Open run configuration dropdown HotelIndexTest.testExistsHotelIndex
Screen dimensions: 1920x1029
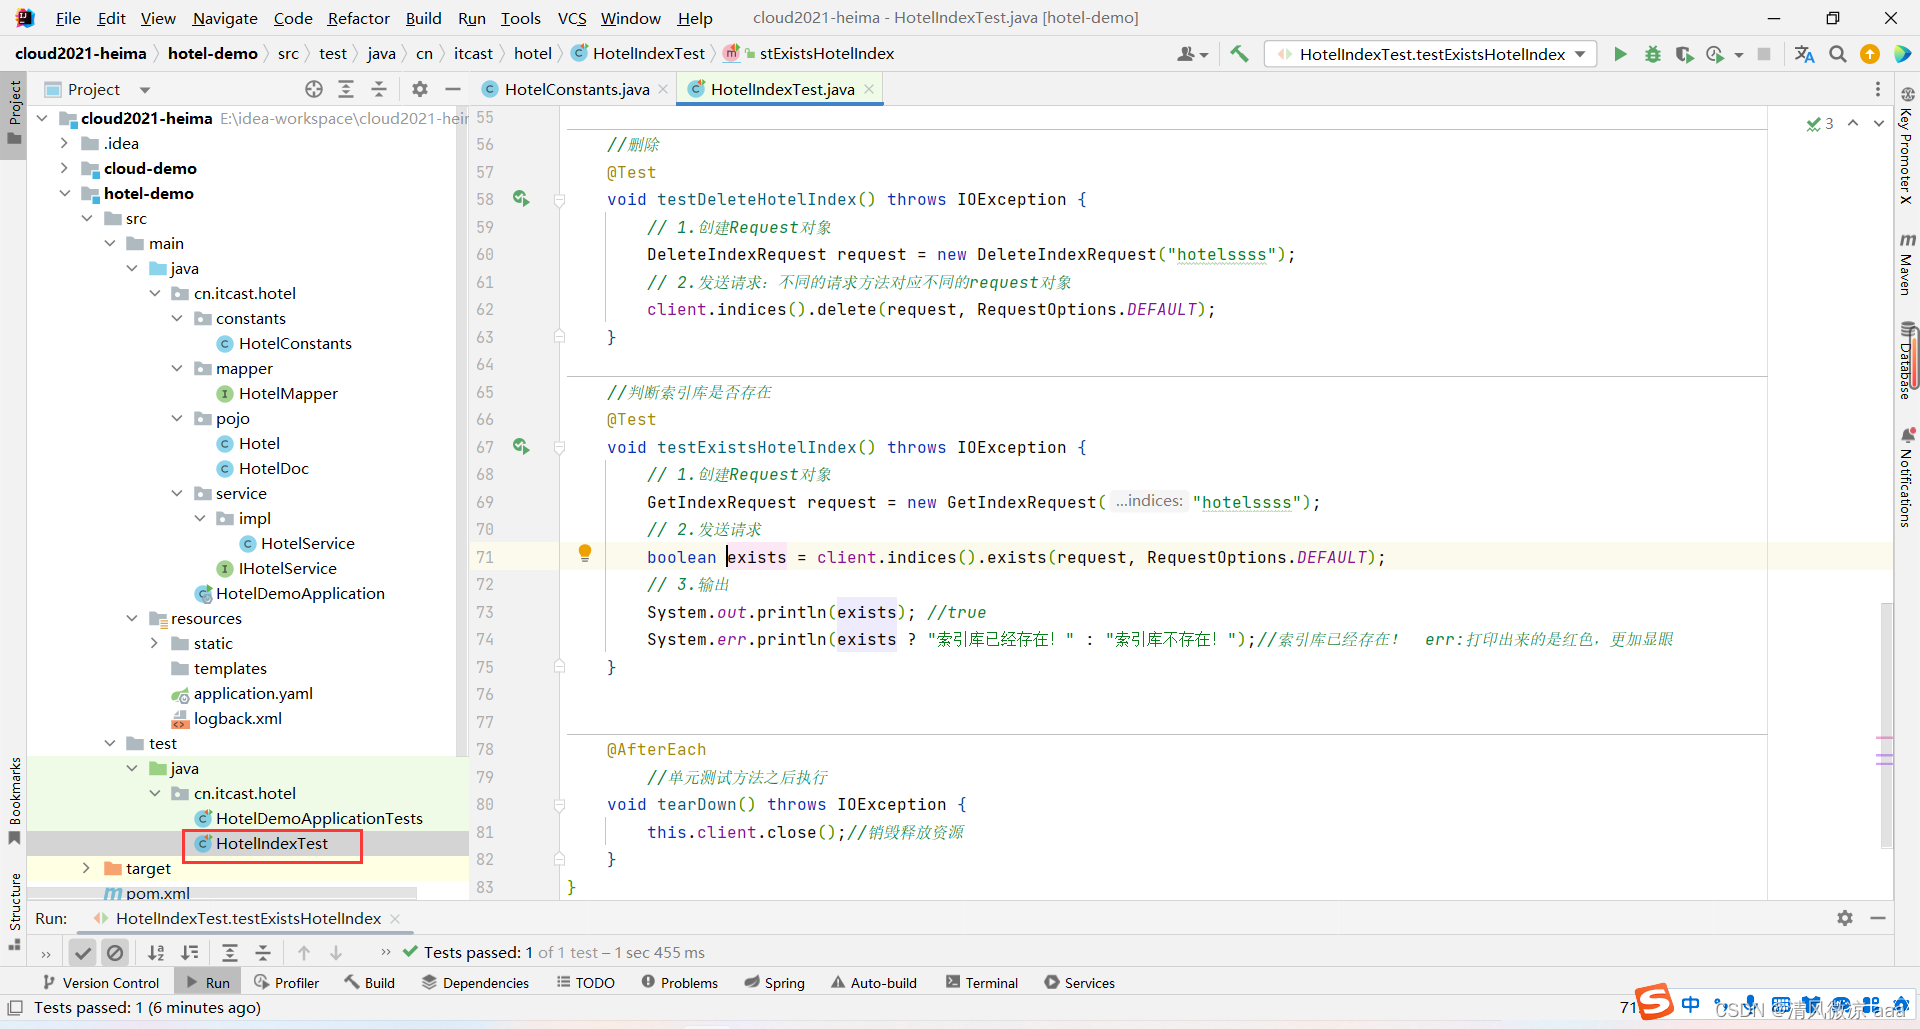tap(1431, 54)
